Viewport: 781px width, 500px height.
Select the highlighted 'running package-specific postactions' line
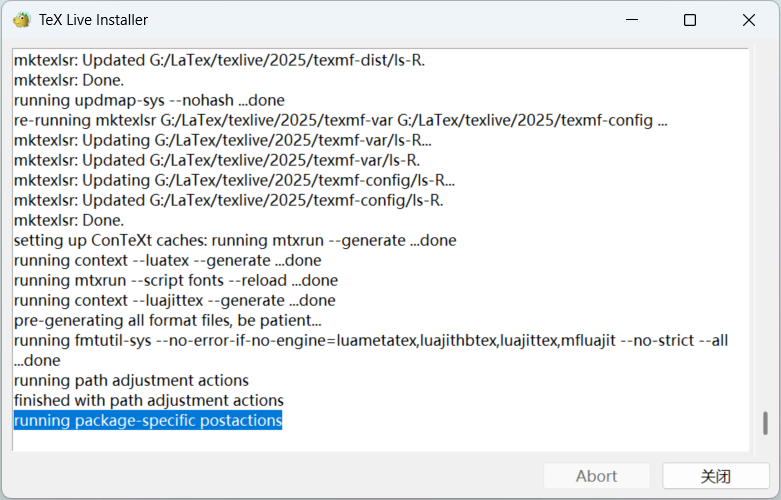[148, 420]
